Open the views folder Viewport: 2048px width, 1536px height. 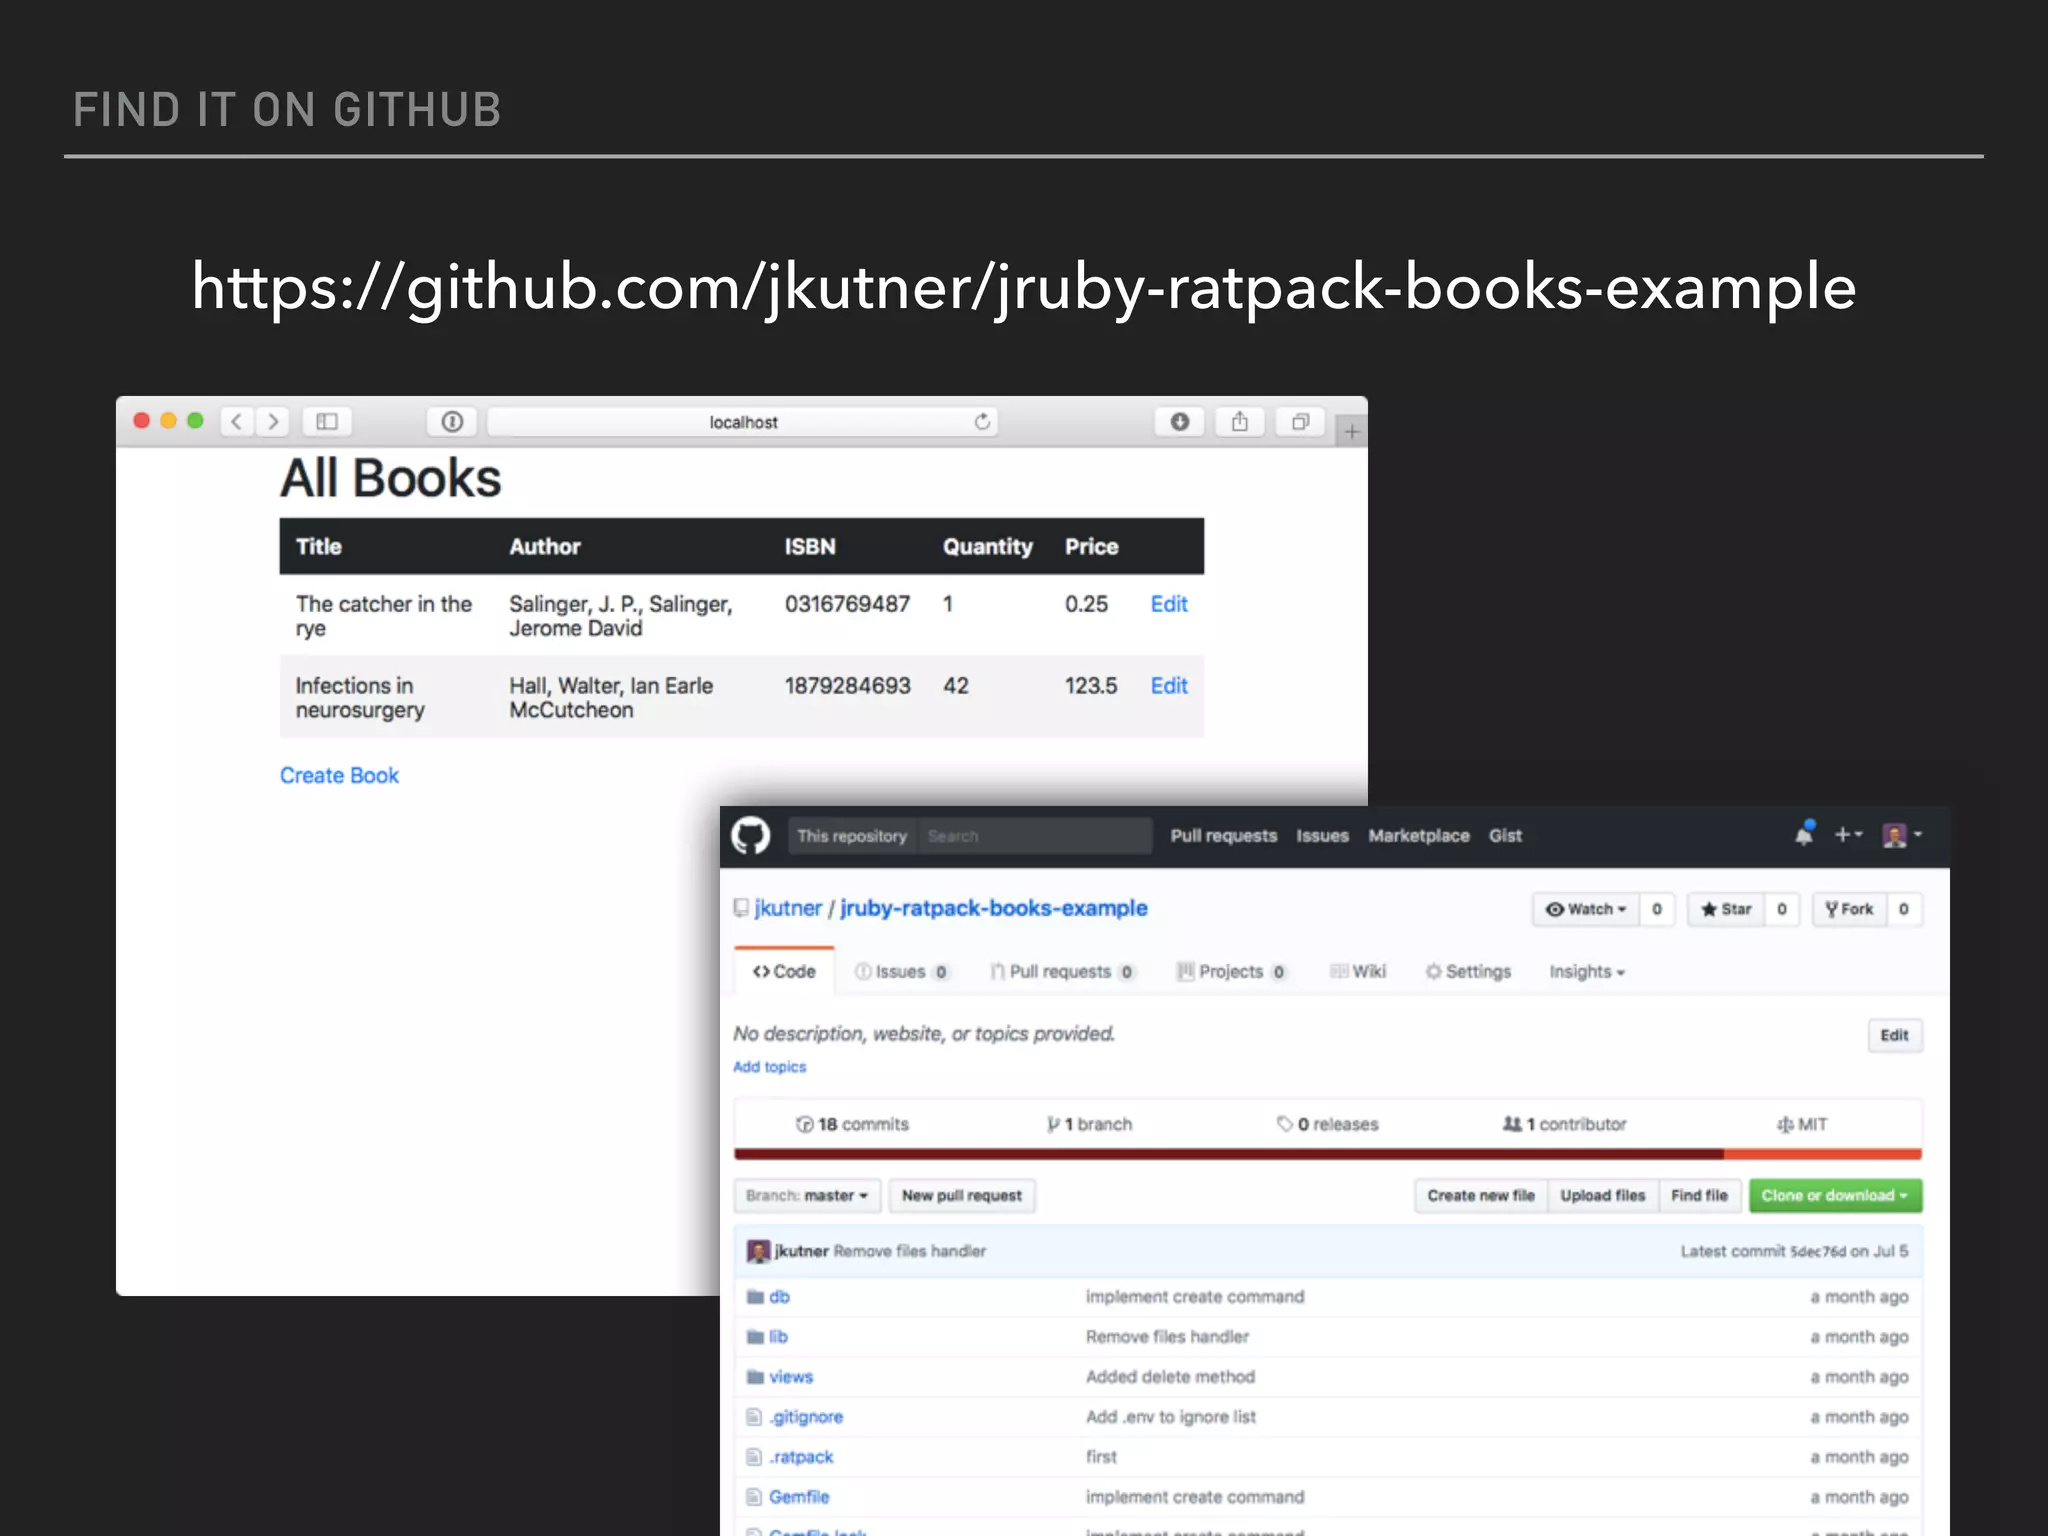tap(791, 1377)
